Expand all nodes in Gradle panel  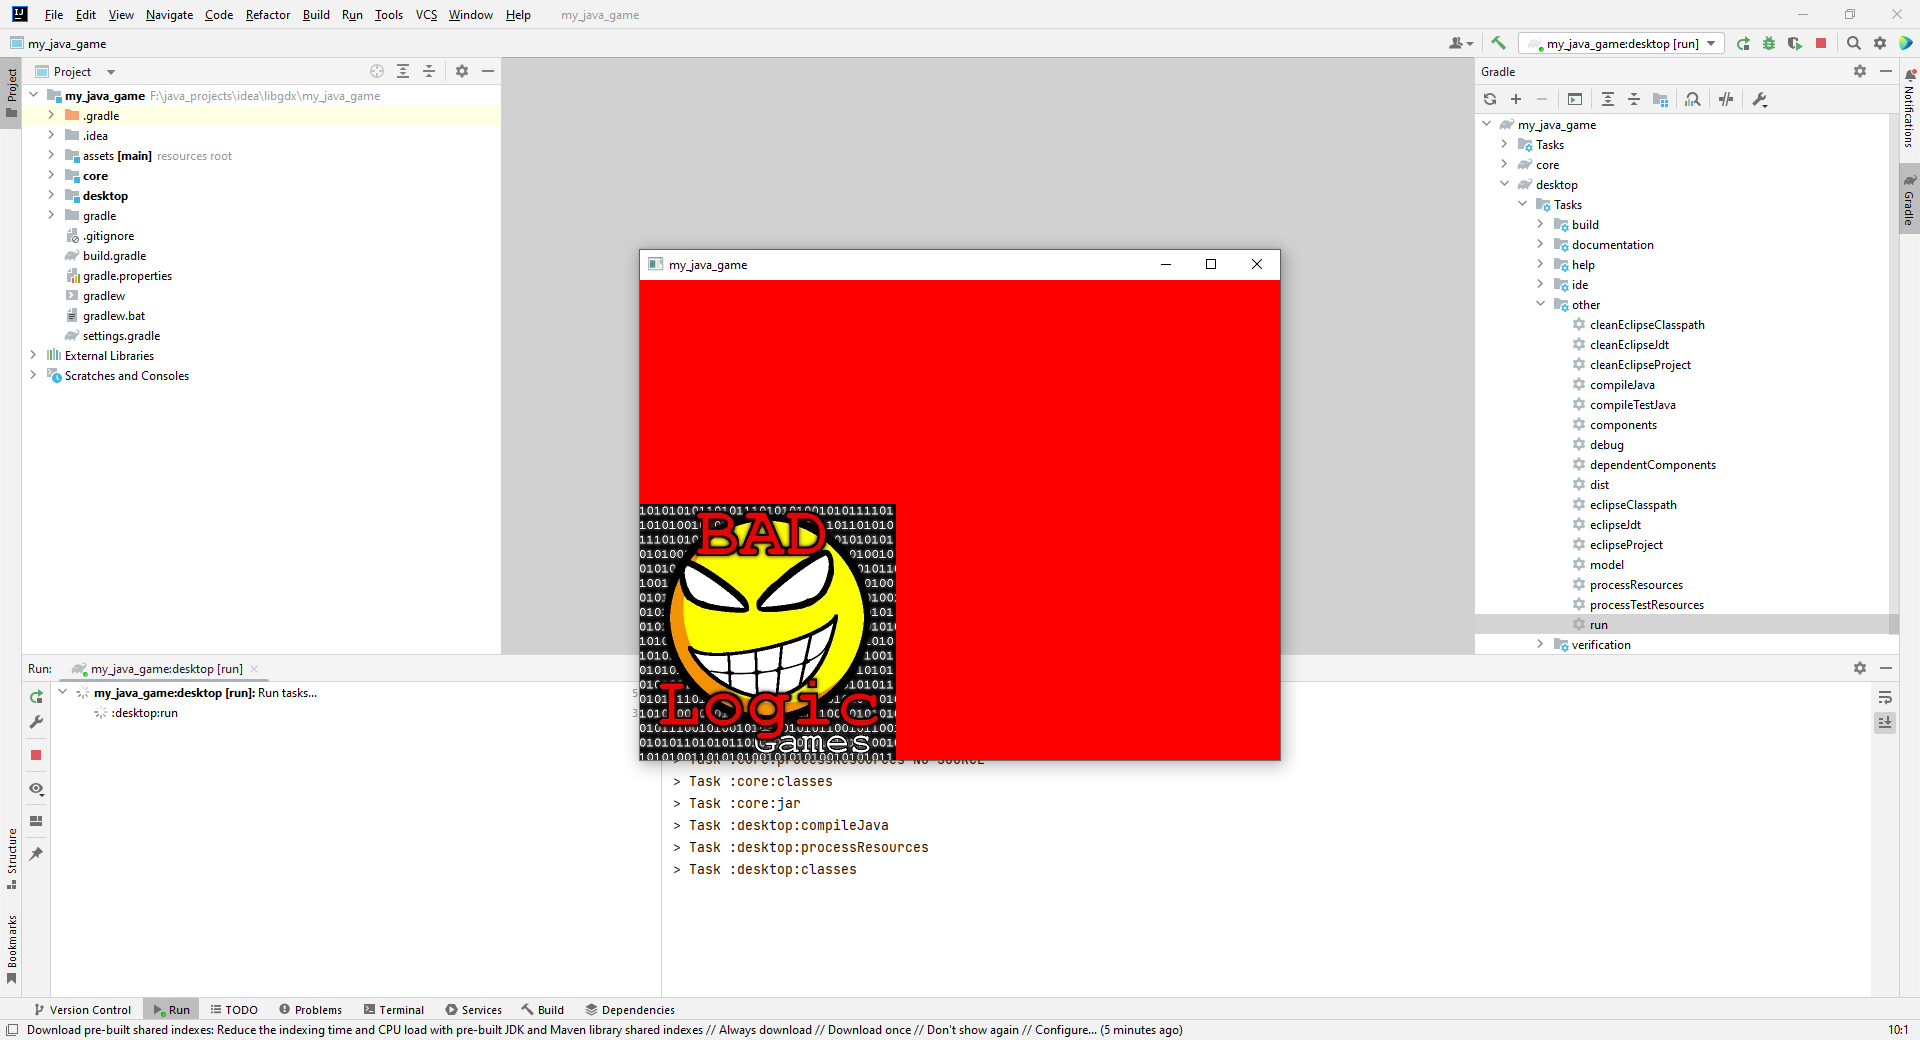(1608, 99)
